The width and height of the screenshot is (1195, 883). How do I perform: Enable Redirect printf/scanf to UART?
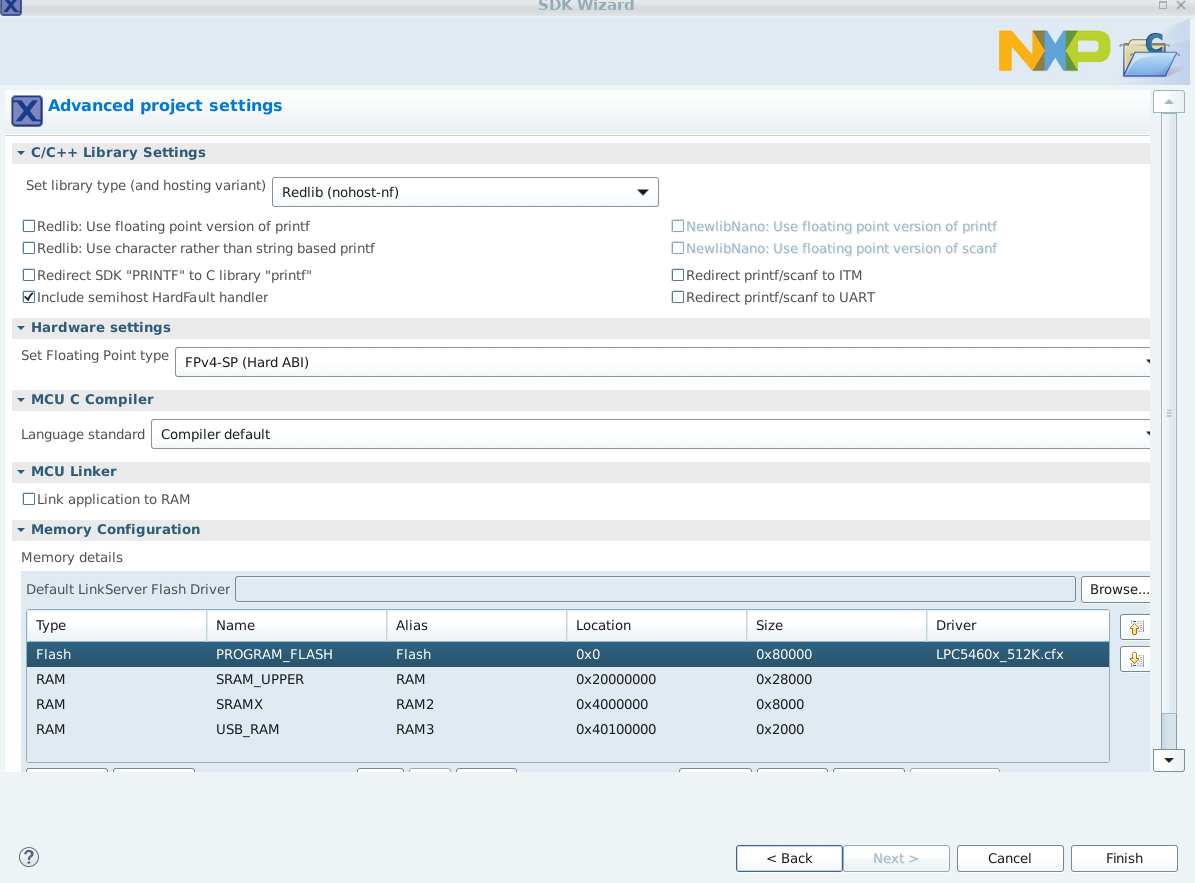[x=677, y=296]
